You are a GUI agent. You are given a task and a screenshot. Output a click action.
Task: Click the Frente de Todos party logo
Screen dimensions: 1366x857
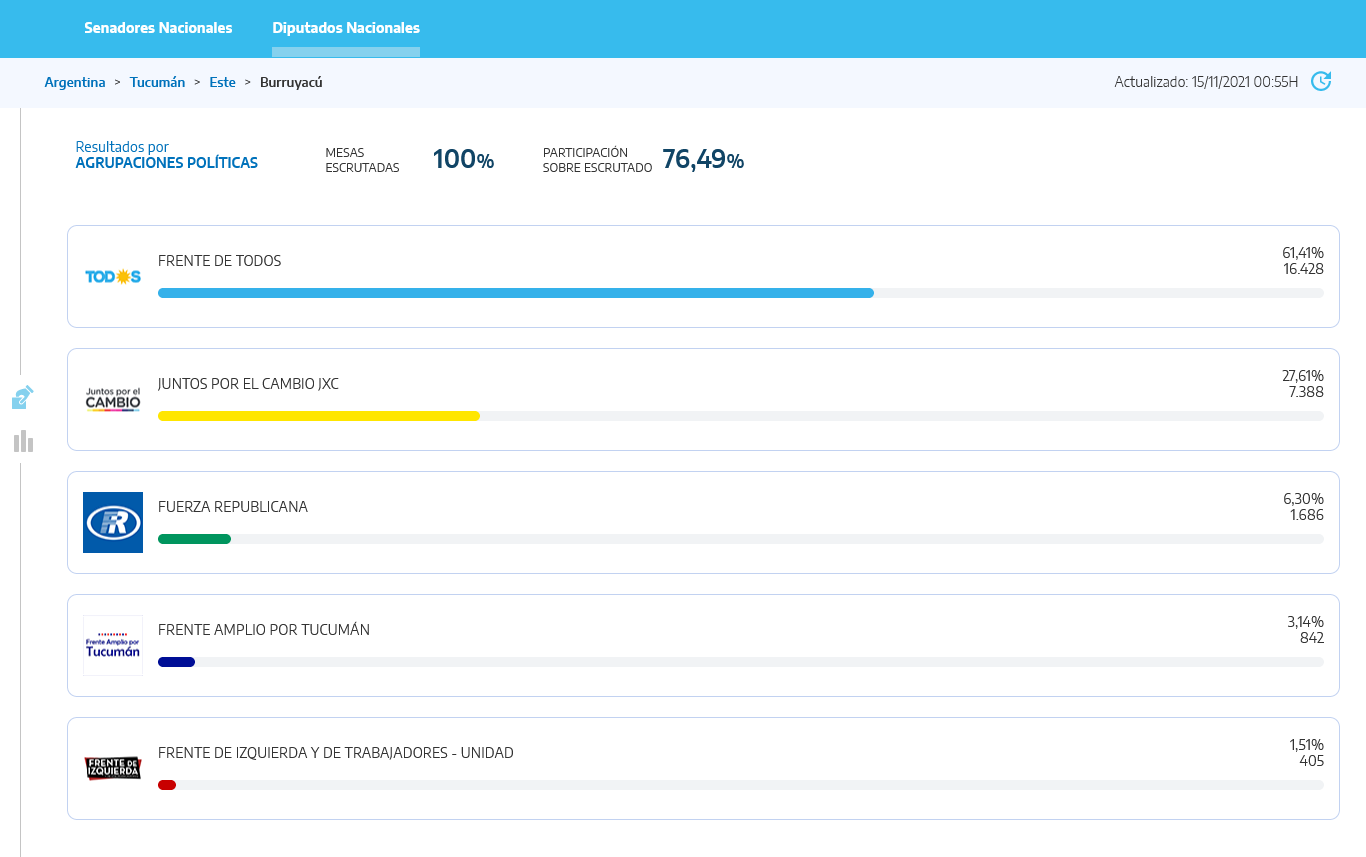click(x=113, y=277)
